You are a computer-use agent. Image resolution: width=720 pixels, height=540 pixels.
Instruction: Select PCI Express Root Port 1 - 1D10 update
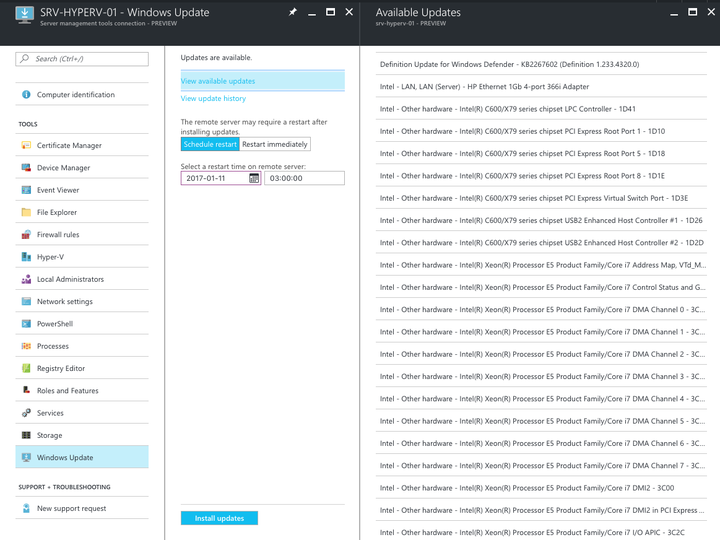tap(541, 131)
